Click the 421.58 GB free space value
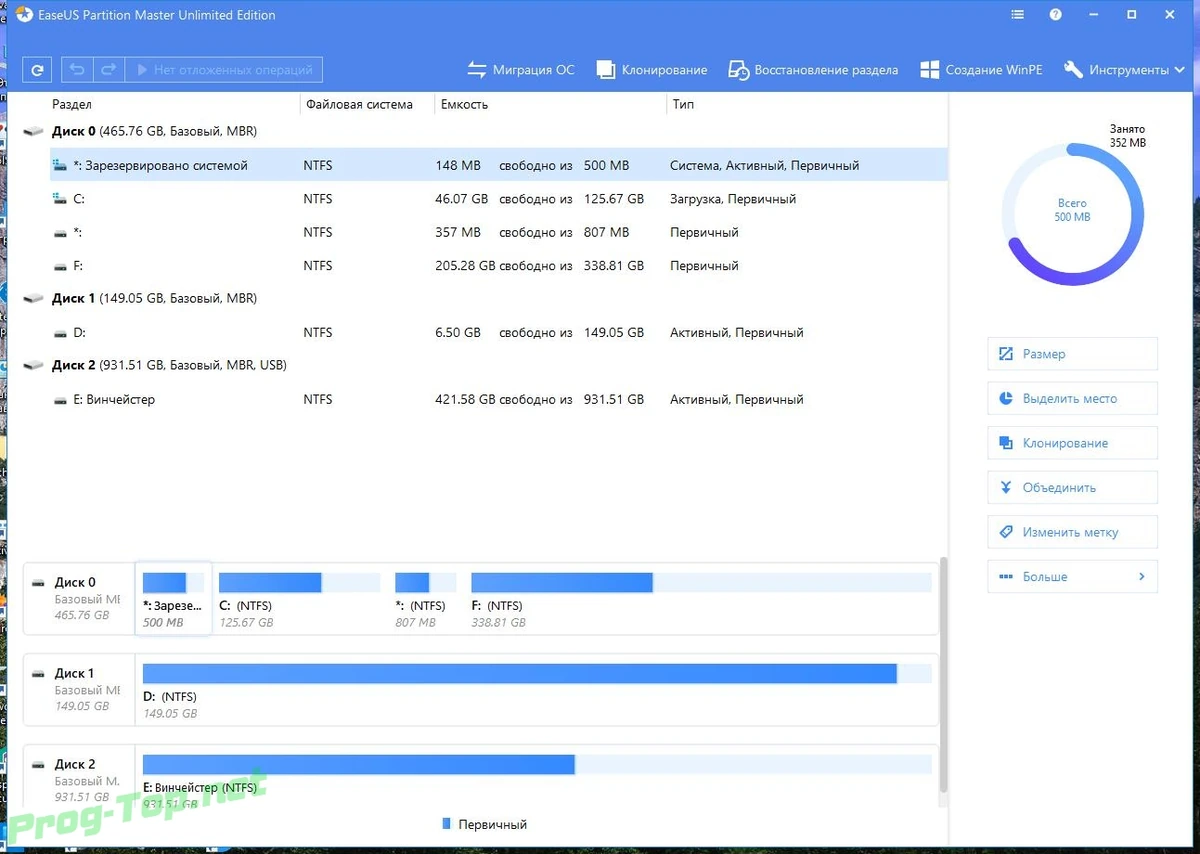1200x854 pixels. pos(465,399)
